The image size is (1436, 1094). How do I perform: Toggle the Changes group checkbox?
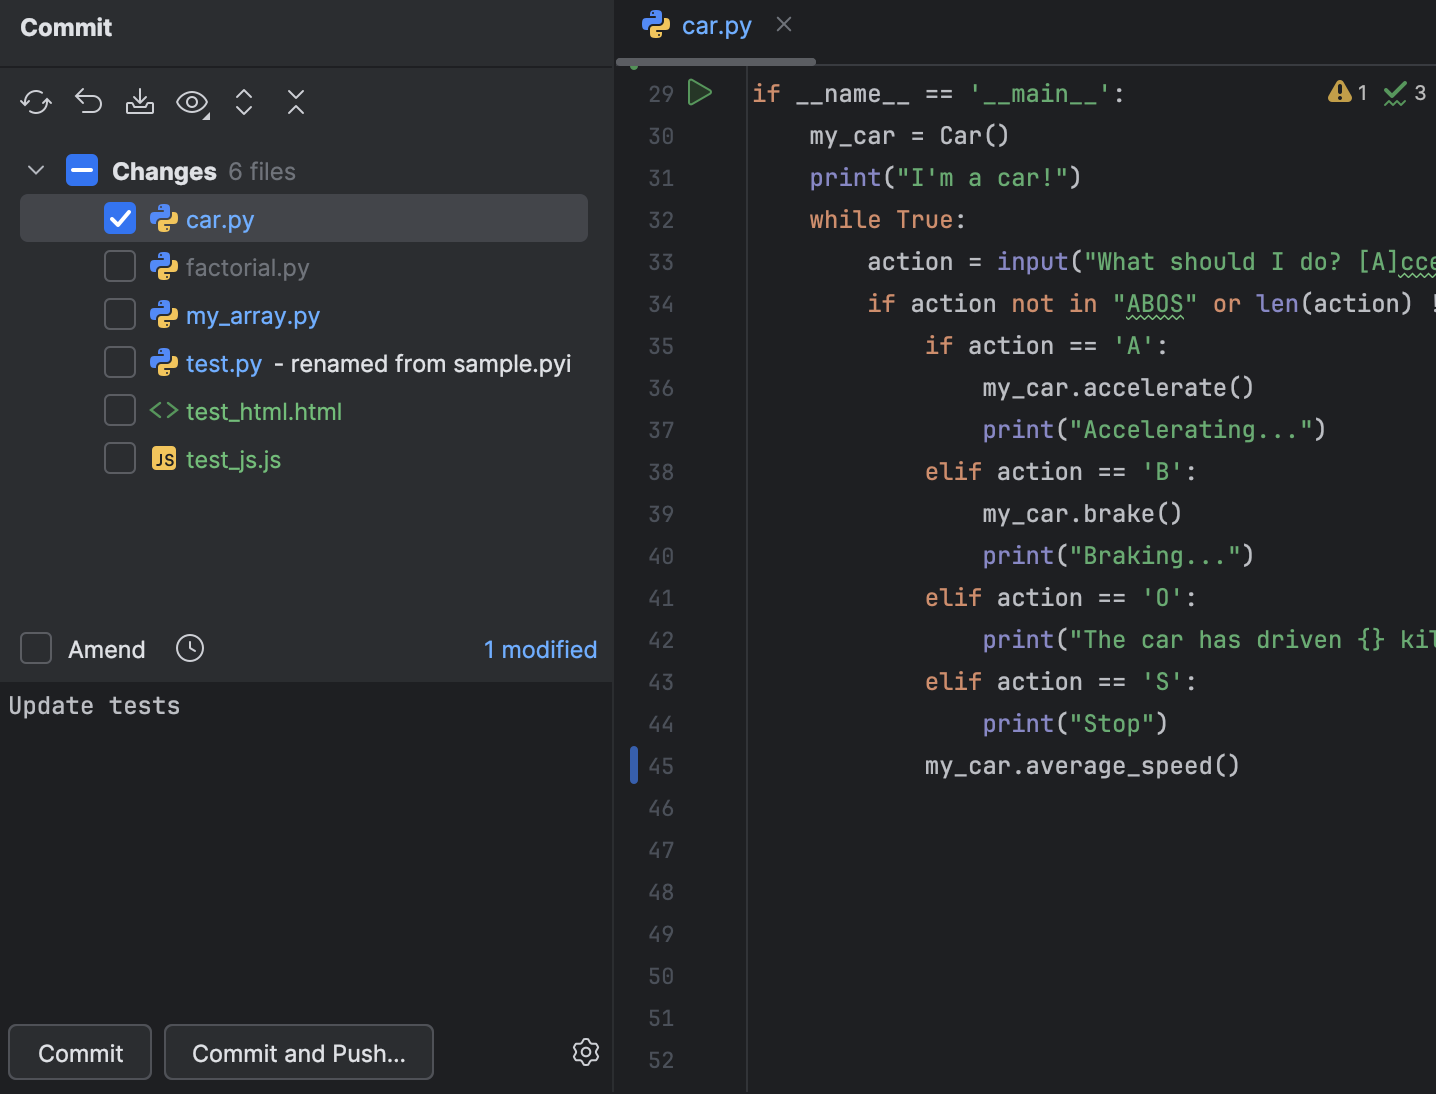coord(81,170)
